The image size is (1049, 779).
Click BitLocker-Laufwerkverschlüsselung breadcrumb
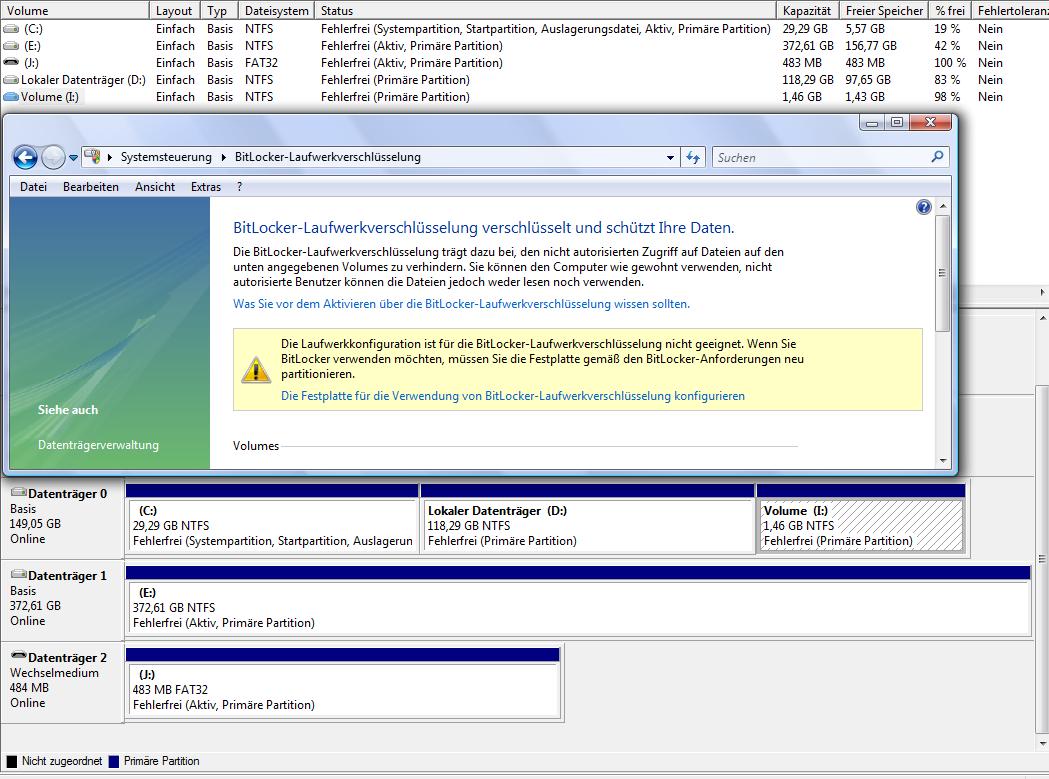[328, 157]
